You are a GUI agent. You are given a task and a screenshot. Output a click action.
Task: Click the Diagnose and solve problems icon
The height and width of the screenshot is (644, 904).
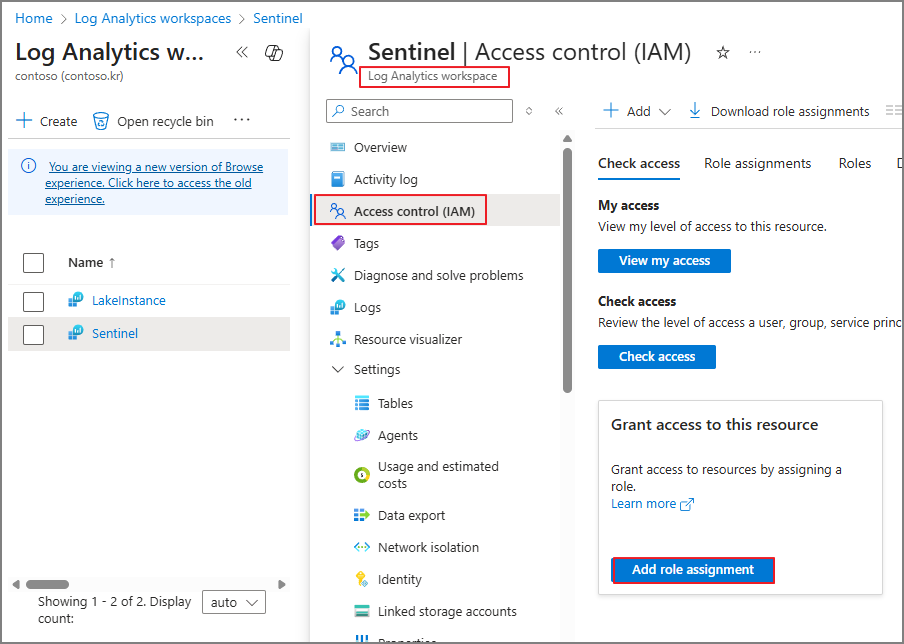click(x=338, y=275)
